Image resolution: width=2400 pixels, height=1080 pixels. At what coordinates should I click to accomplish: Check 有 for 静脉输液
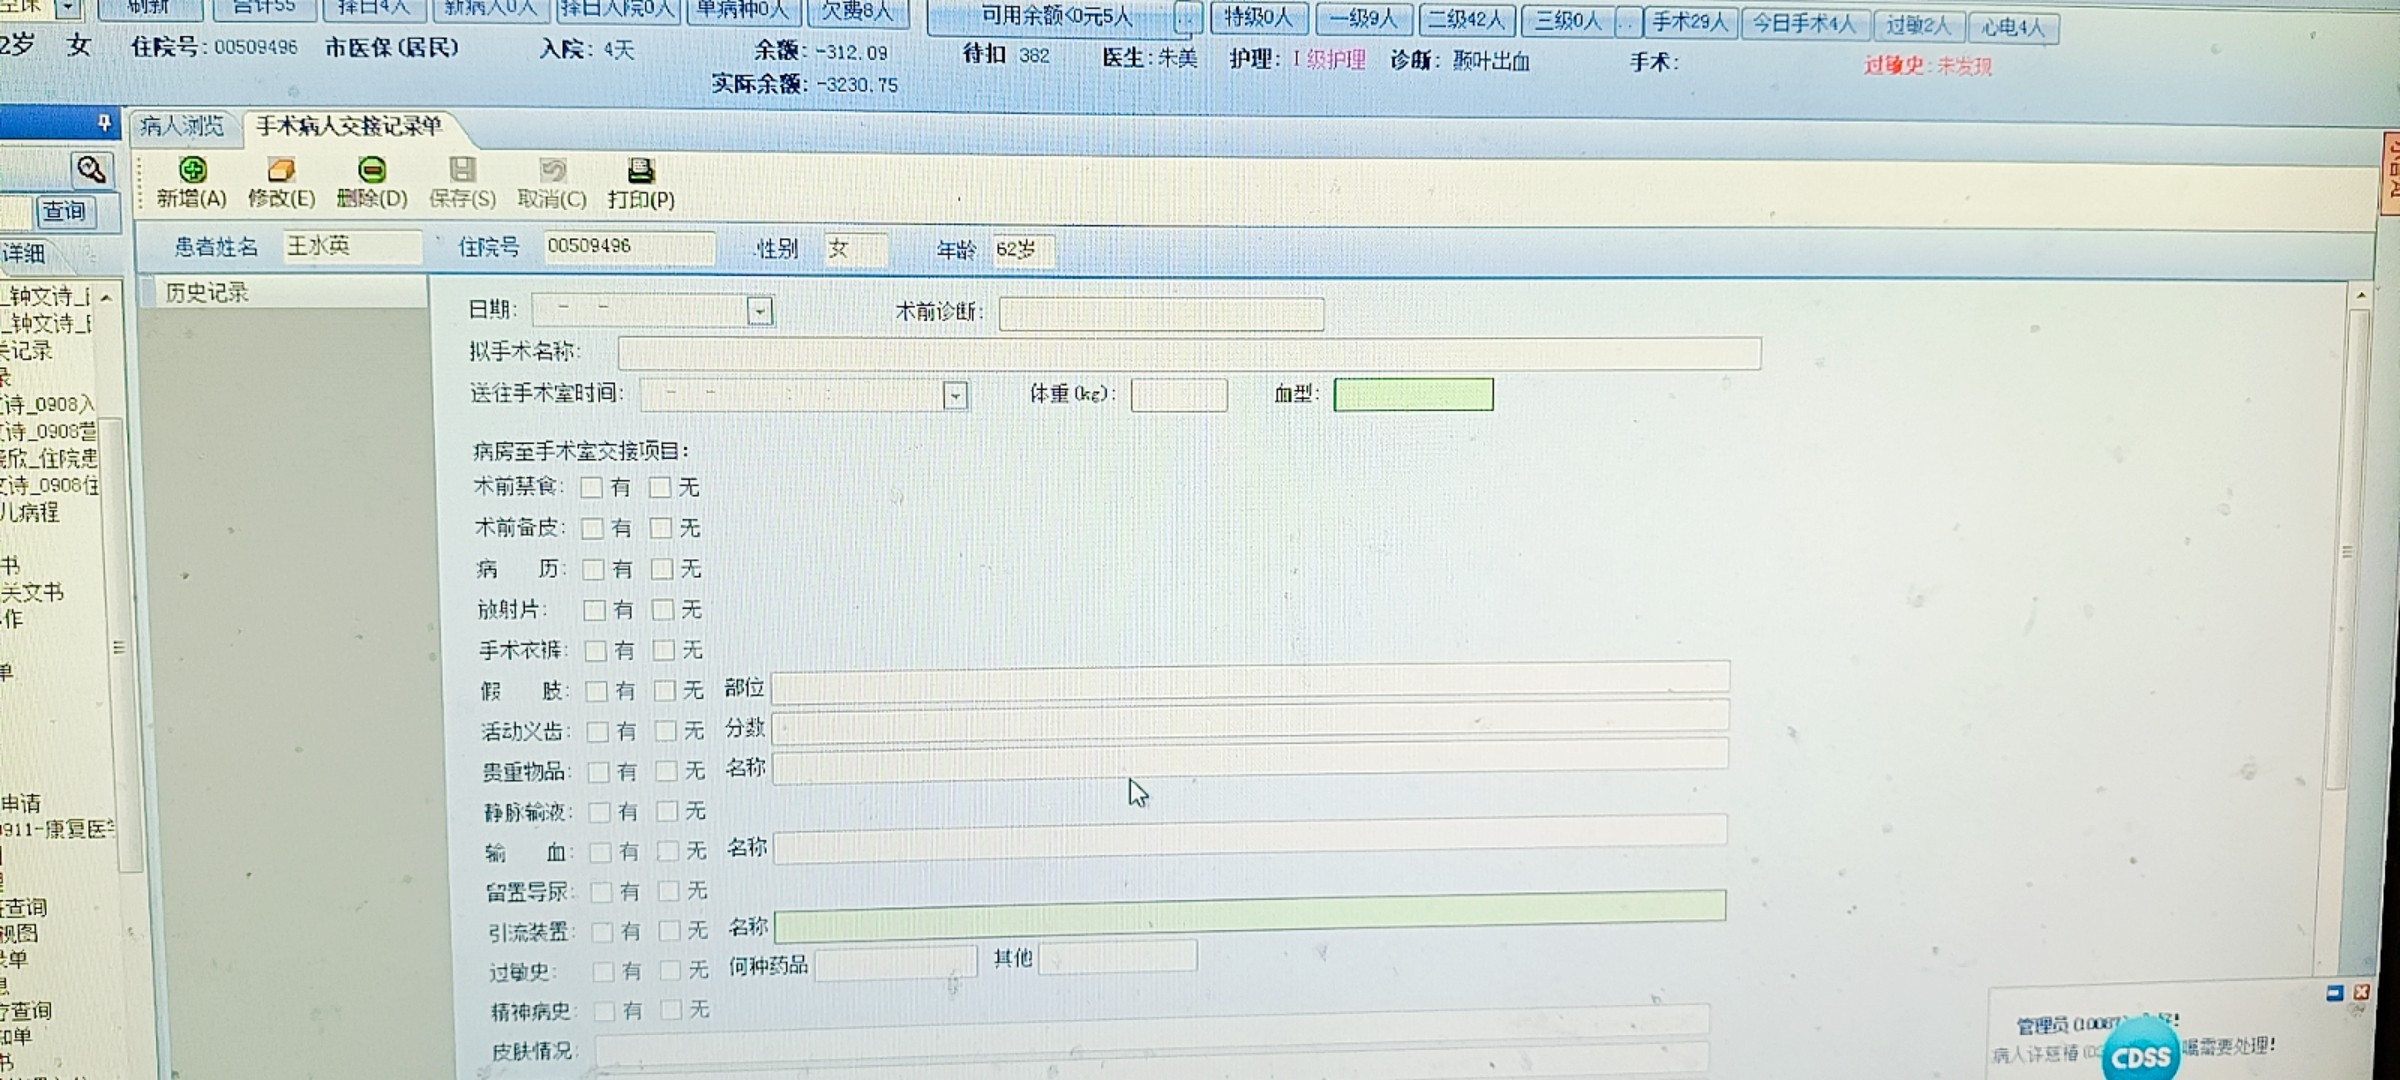(x=599, y=812)
